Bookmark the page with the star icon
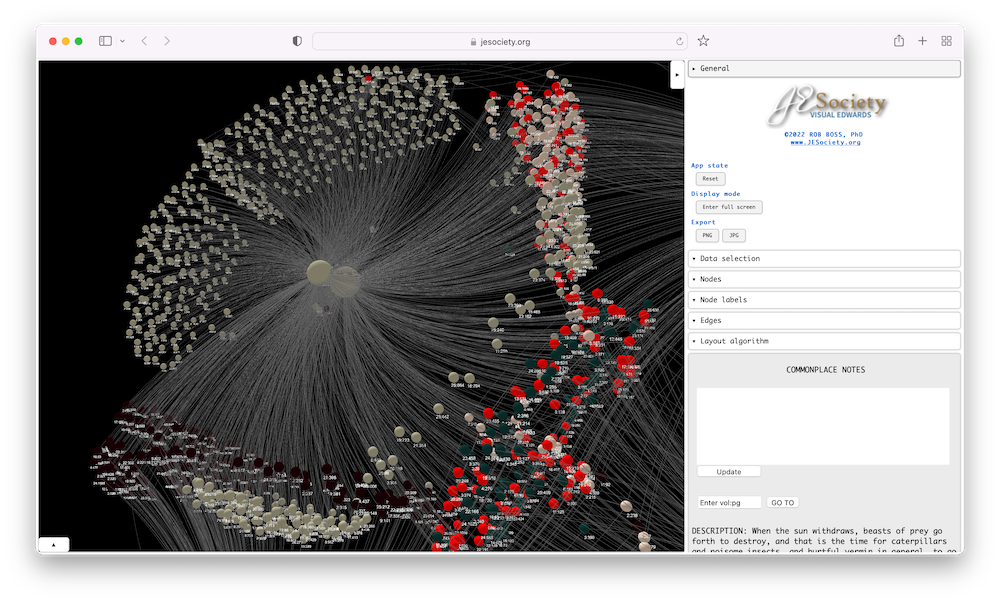The width and height of the screenshot is (1000, 602). (703, 41)
